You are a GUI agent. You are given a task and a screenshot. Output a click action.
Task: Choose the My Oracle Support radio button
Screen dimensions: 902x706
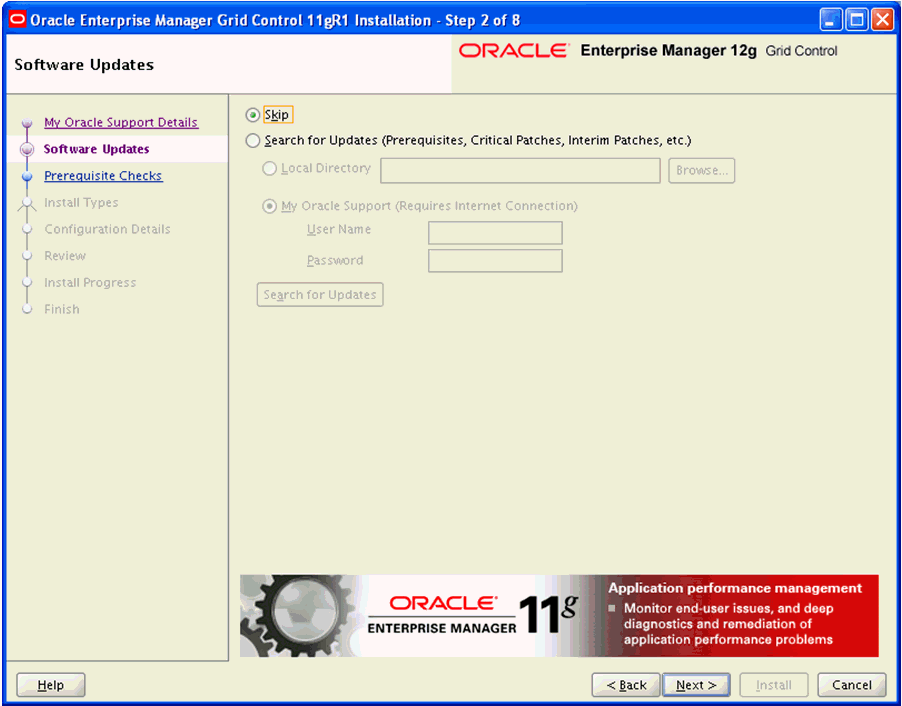point(269,206)
